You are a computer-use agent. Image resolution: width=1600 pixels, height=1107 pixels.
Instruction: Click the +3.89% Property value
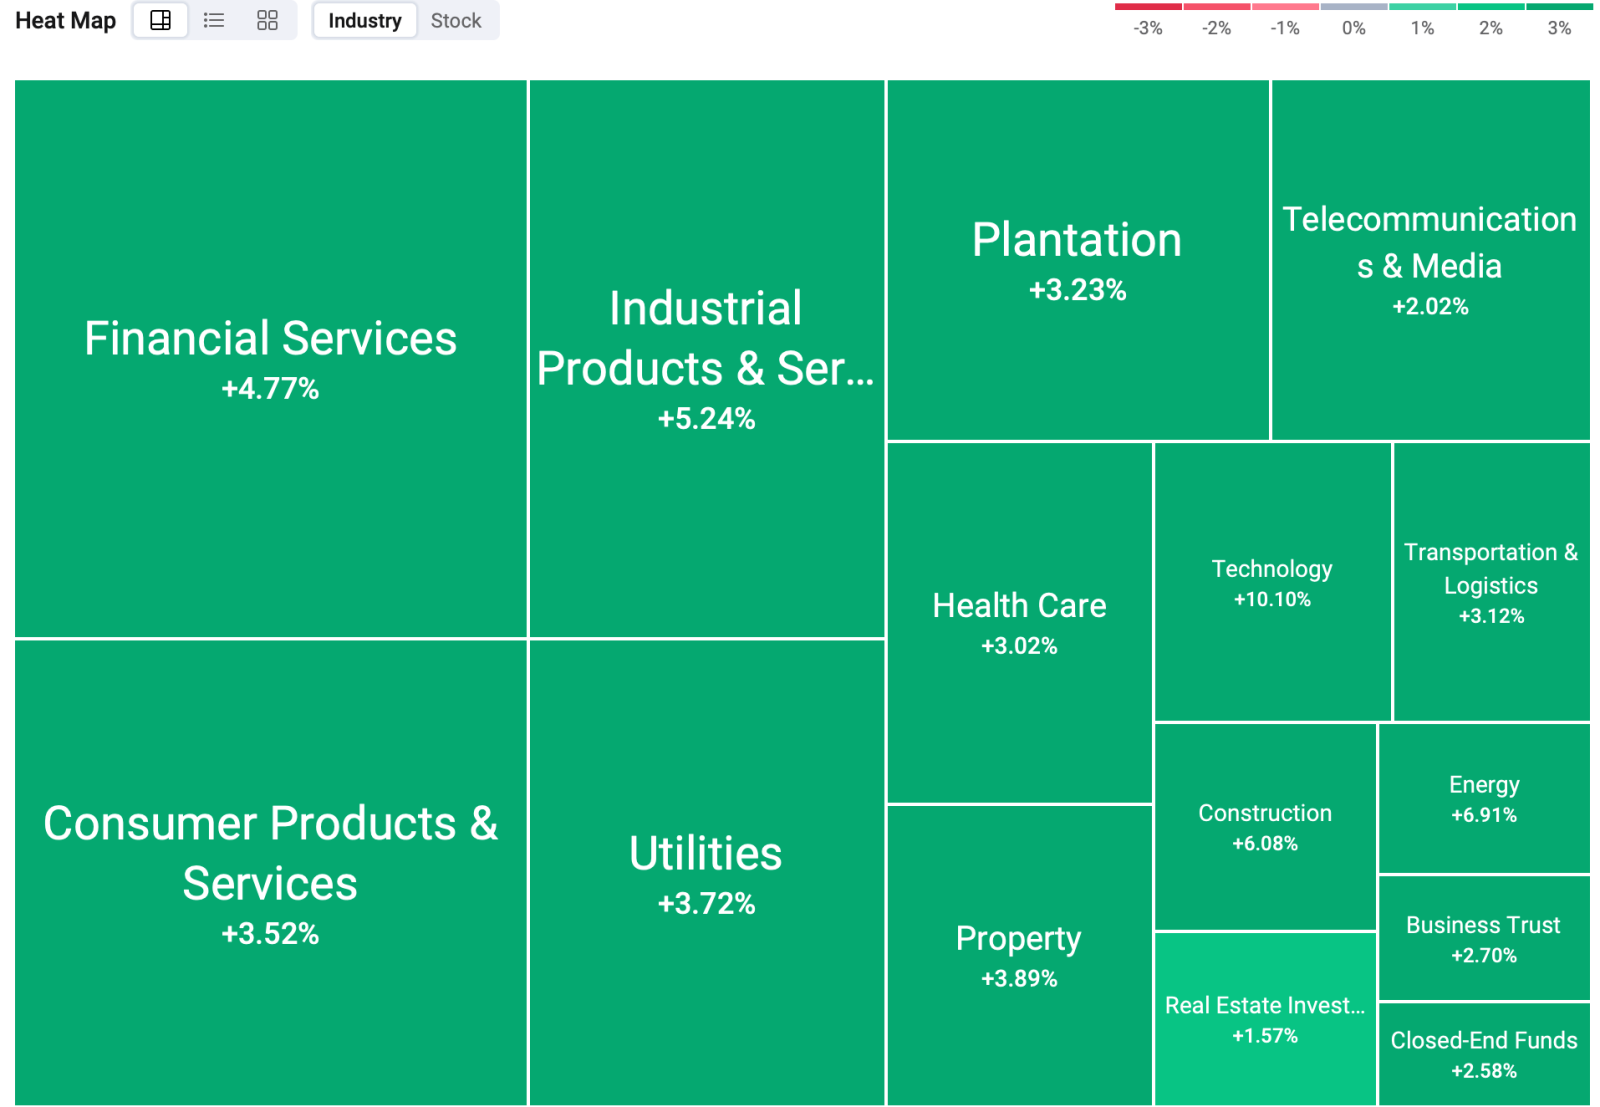[x=1019, y=978]
